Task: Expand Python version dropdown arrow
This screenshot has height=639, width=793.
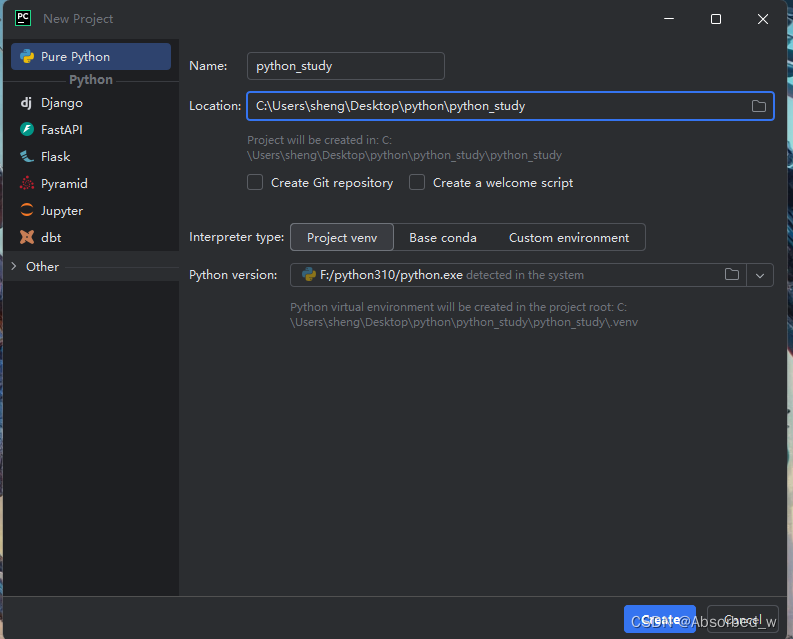Action: pyautogui.click(x=760, y=275)
